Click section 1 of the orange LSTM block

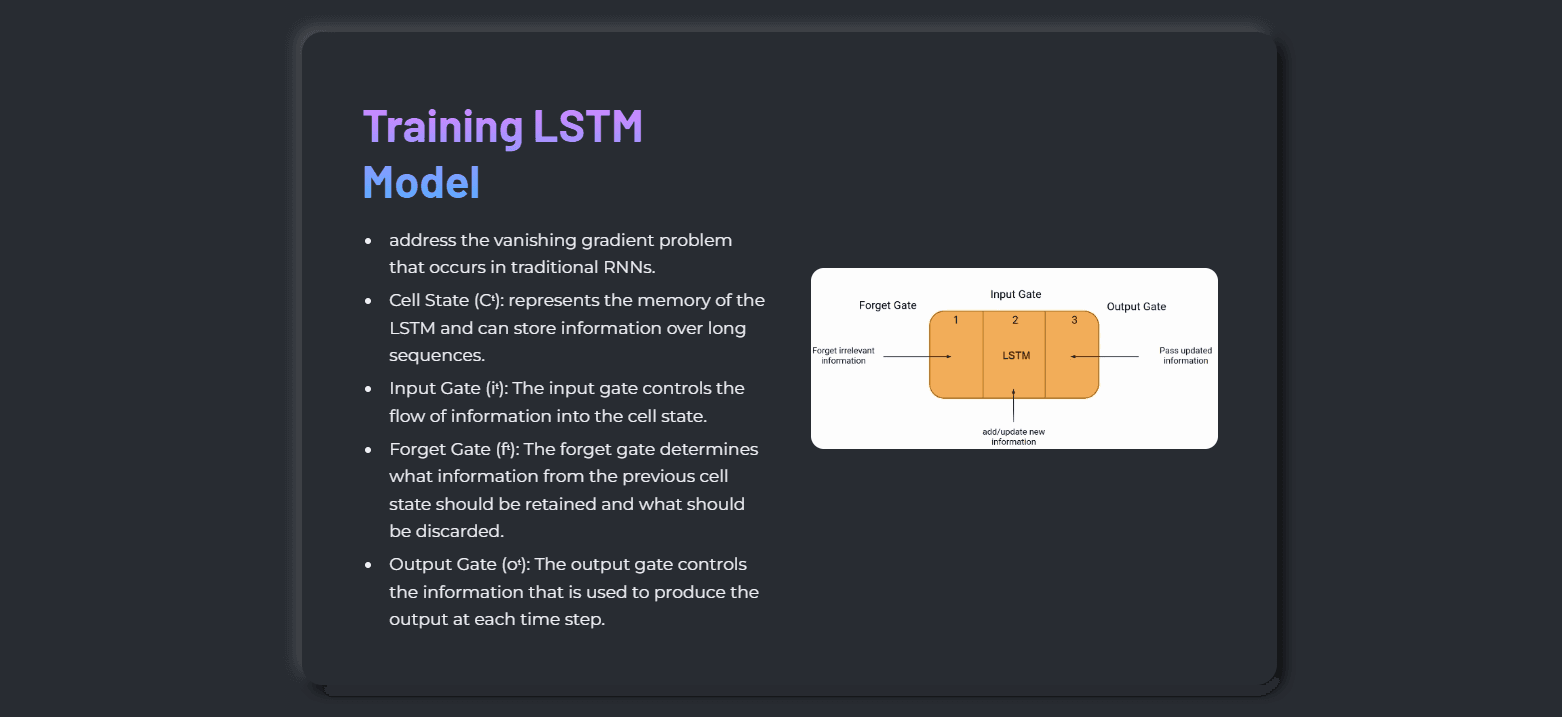pos(956,355)
